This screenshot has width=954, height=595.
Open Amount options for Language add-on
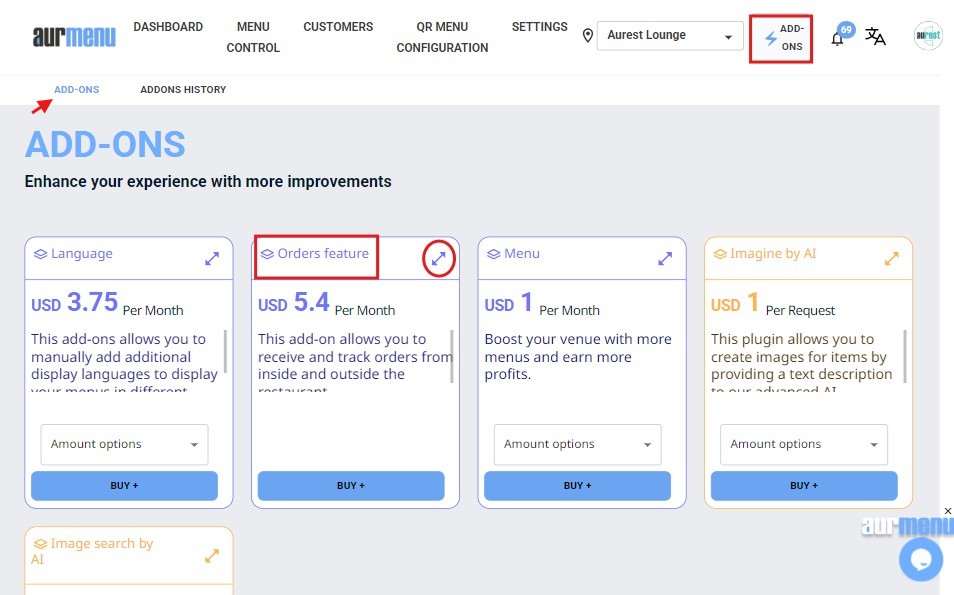coord(124,444)
